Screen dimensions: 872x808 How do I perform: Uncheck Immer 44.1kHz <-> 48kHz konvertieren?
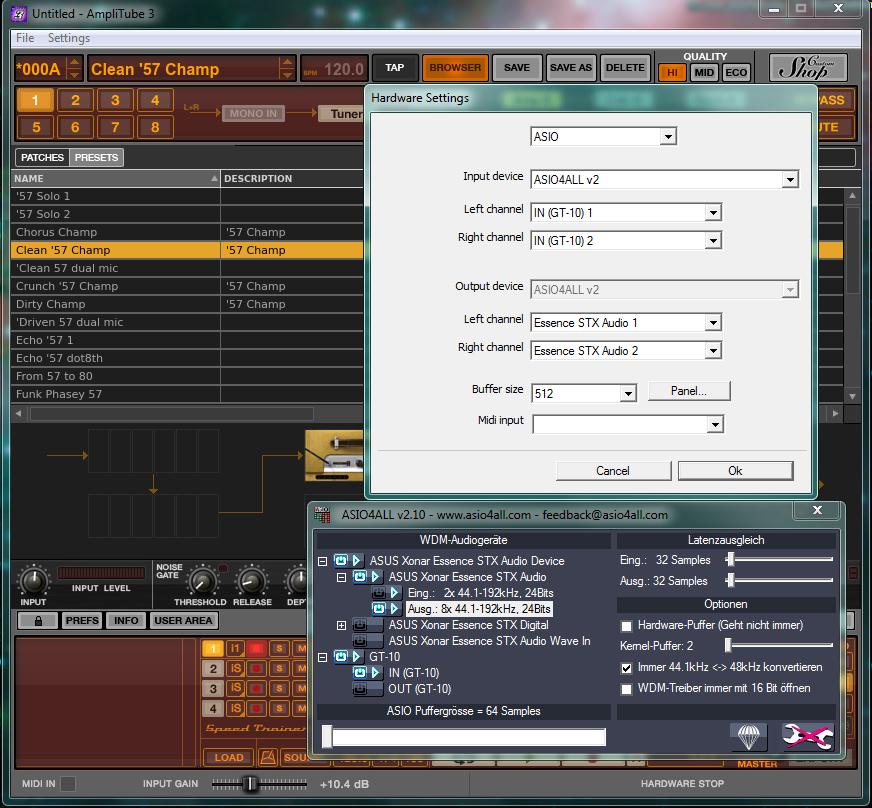(x=626, y=668)
